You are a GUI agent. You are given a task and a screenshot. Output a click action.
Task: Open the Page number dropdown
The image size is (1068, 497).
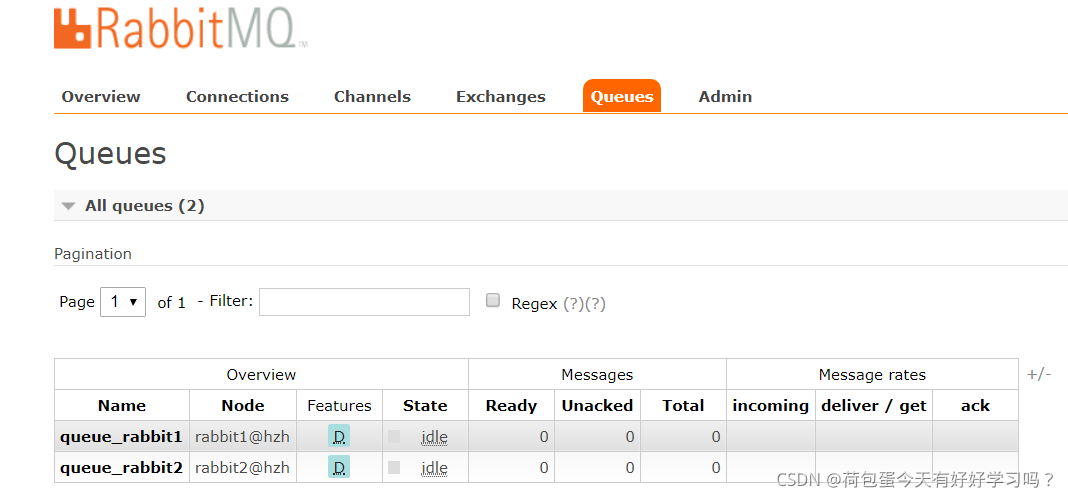123,302
